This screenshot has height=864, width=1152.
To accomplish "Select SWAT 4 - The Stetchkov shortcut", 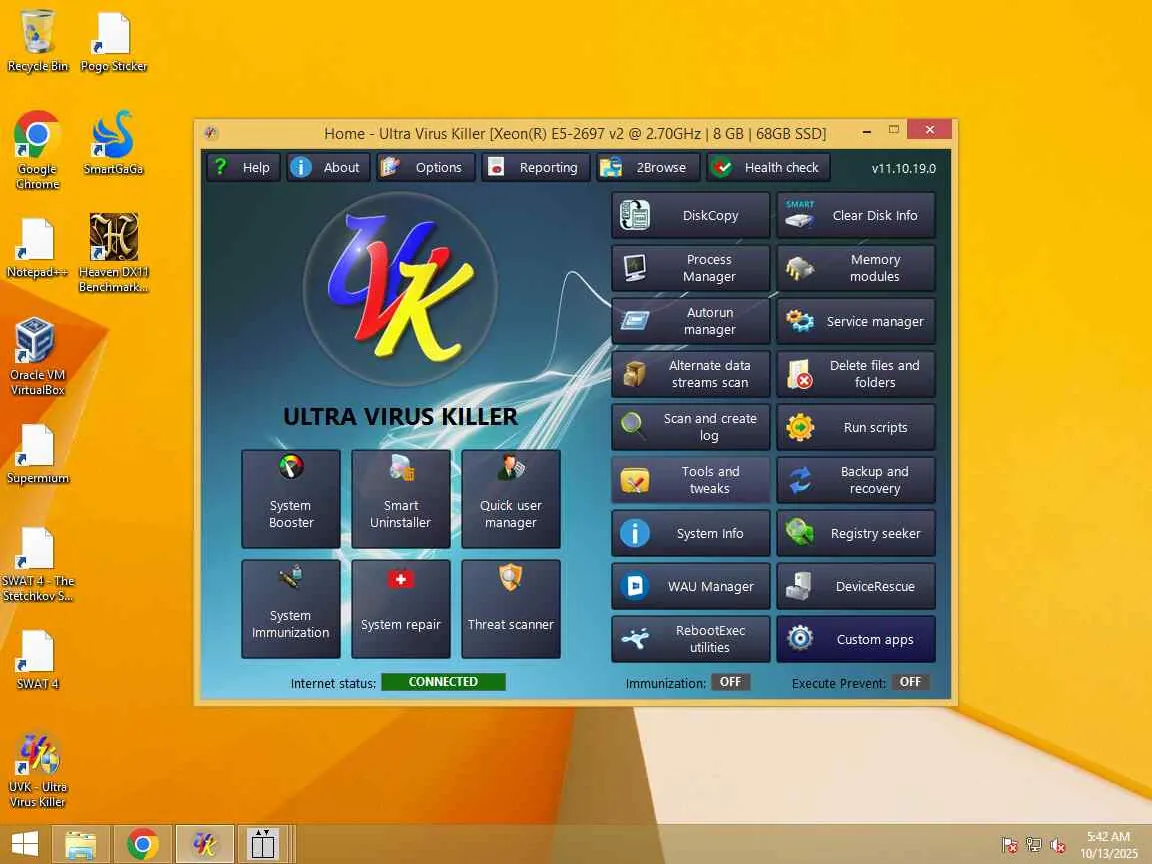I will (37, 564).
